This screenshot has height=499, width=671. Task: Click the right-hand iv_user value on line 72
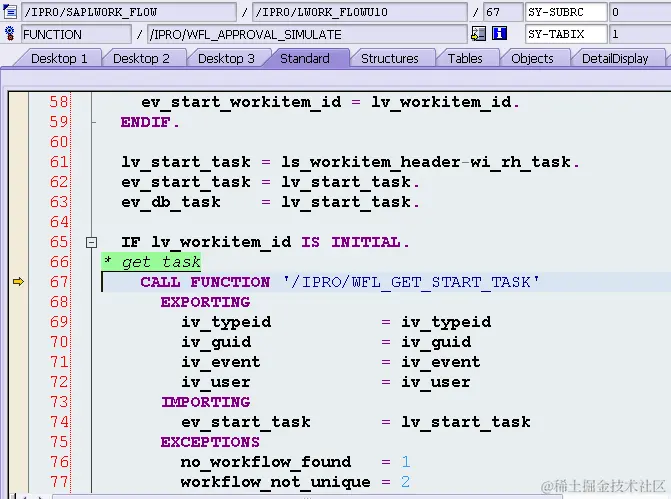tap(436, 382)
